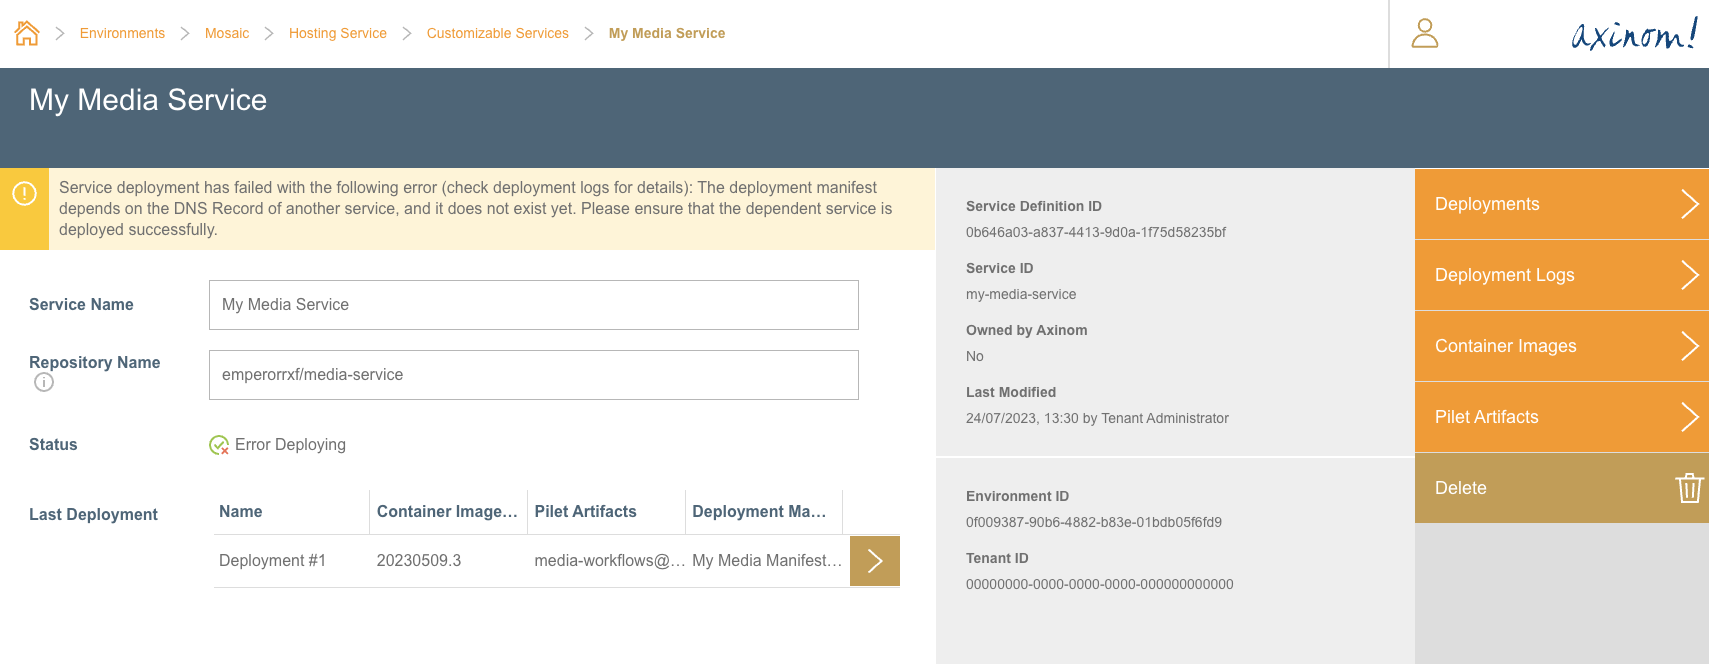Expand Deployment Logs chevron arrow
Image resolution: width=1709 pixels, height=664 pixels.
coord(1688,275)
